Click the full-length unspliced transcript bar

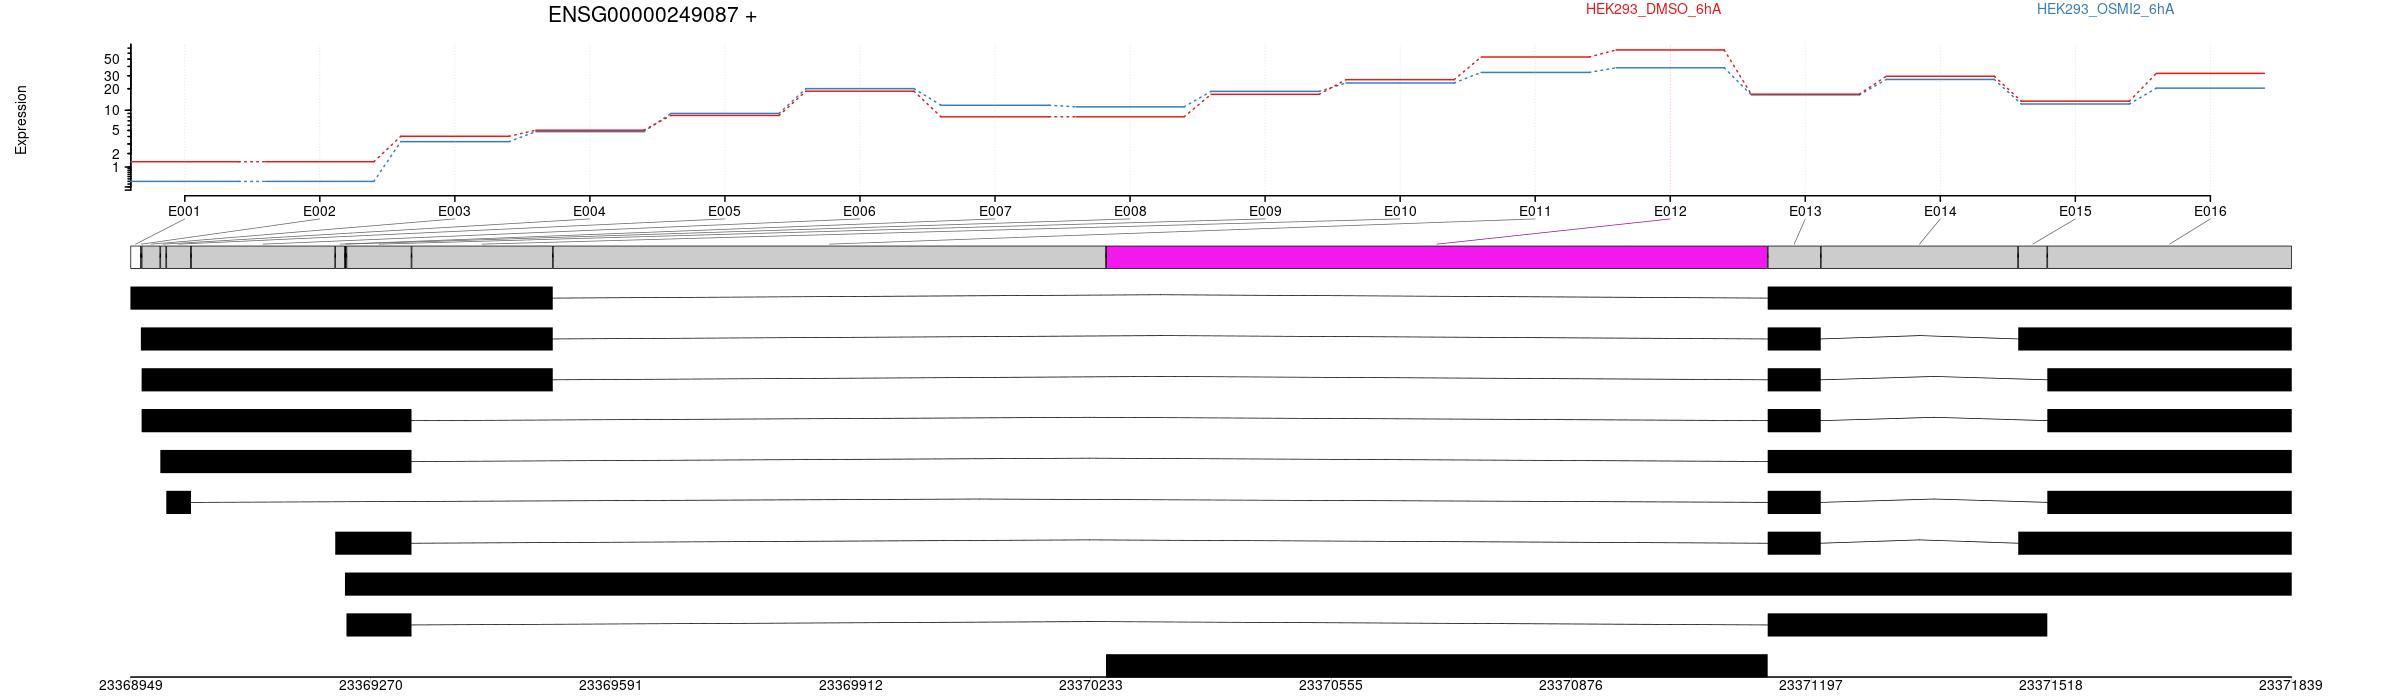(x=1318, y=584)
